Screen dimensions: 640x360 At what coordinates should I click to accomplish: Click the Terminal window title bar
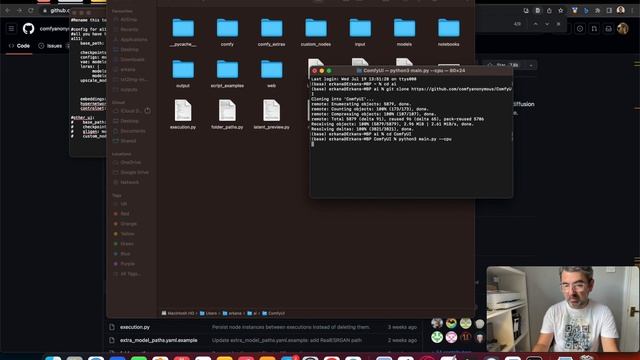411,71
